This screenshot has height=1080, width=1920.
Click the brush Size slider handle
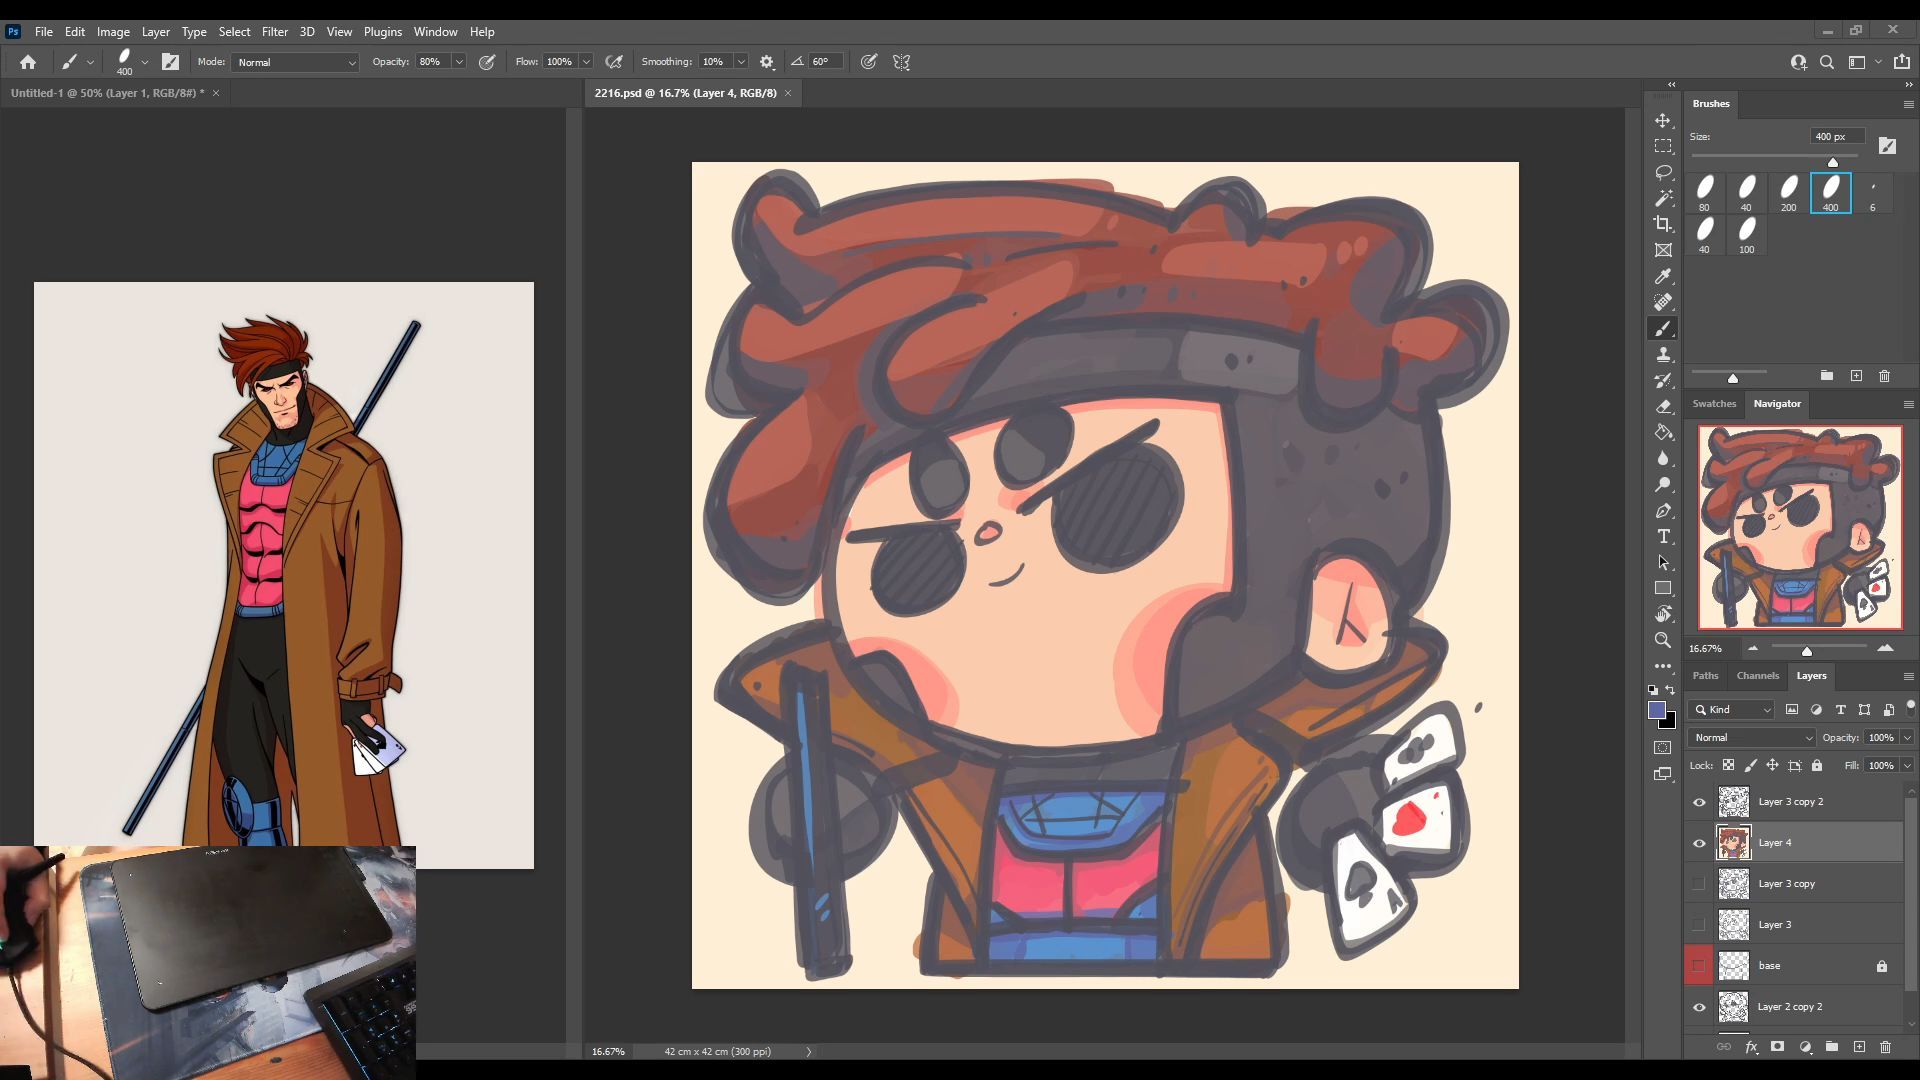tap(1833, 162)
